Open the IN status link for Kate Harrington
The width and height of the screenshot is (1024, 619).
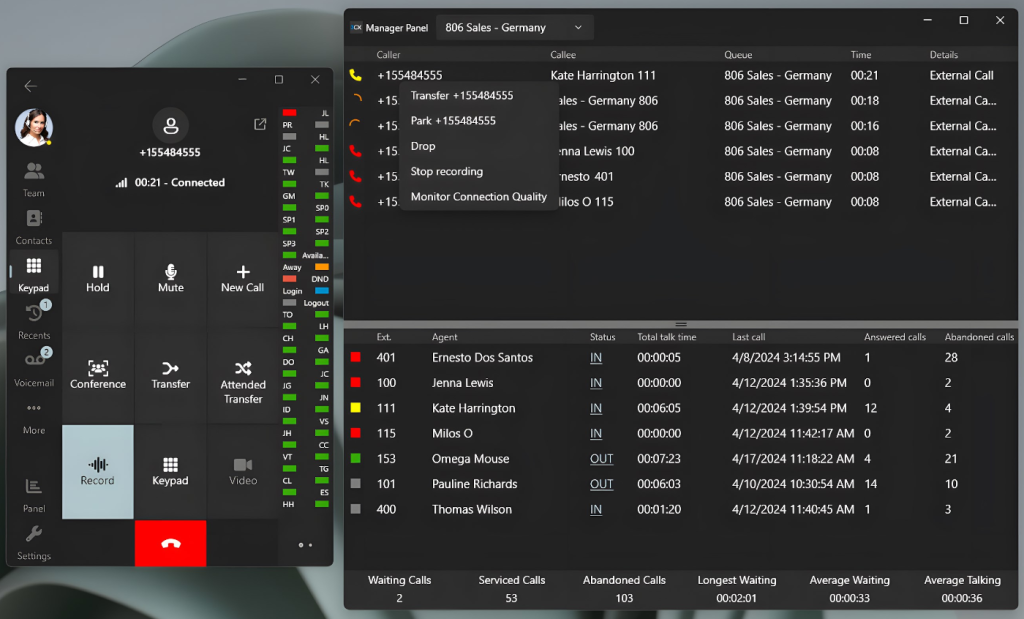click(x=594, y=408)
